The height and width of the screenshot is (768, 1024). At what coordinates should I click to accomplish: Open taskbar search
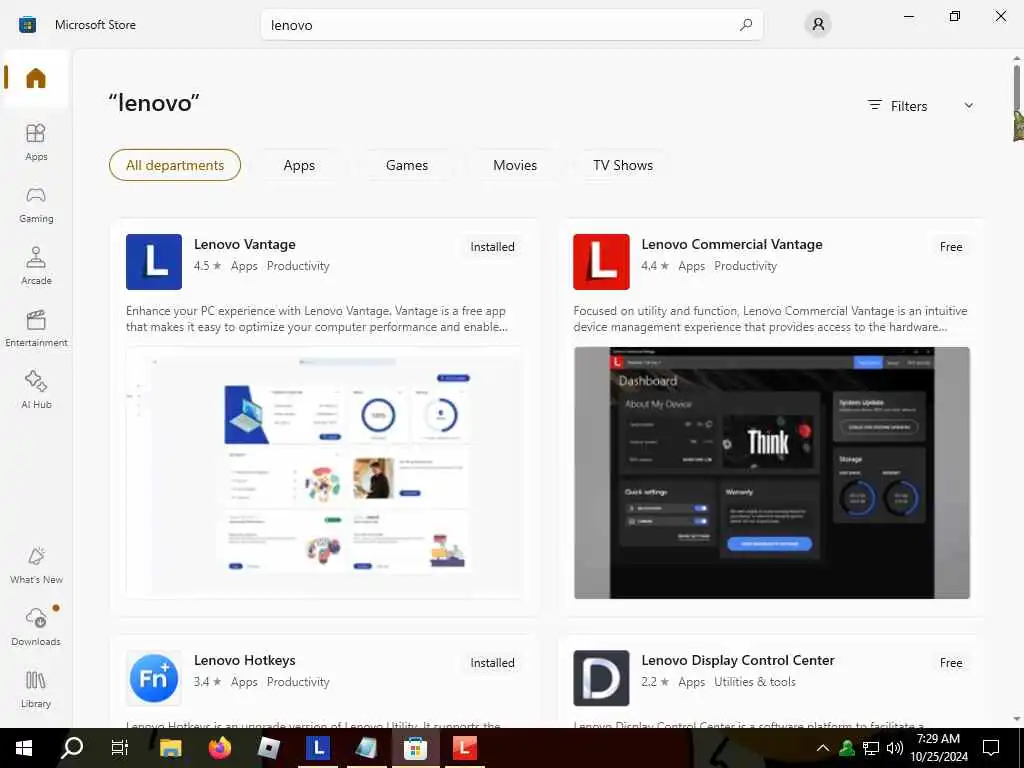click(x=71, y=748)
